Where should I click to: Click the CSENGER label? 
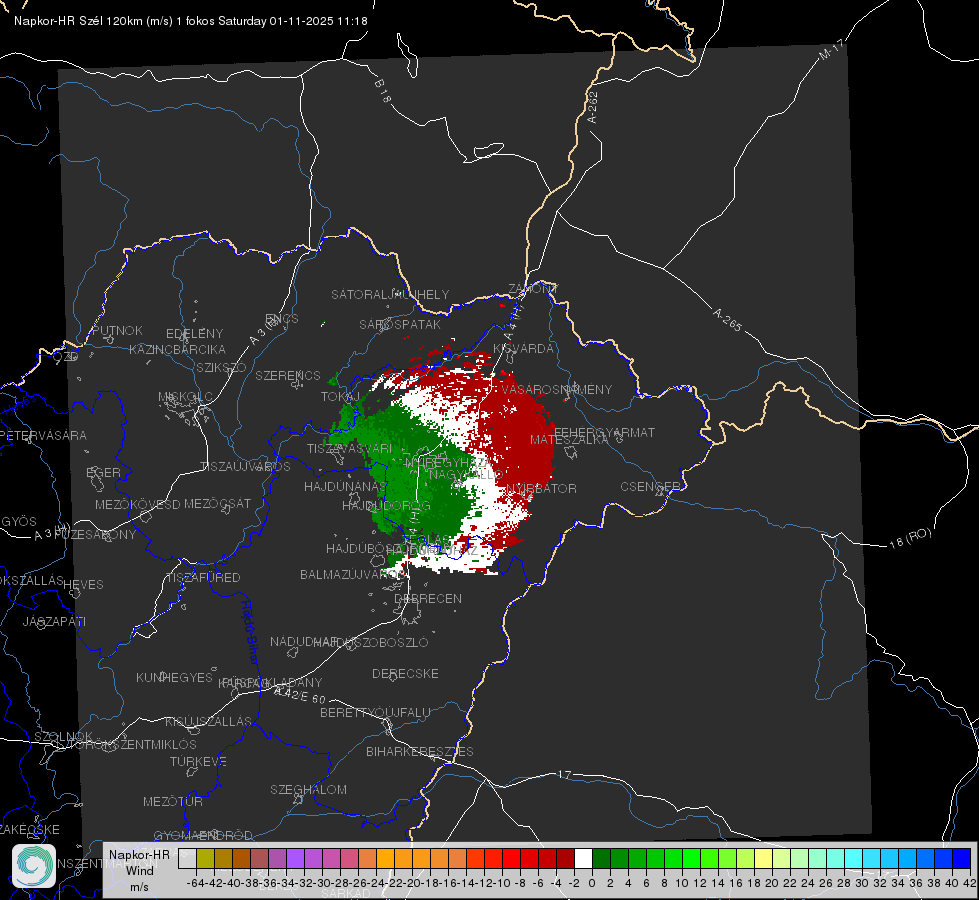coord(650,487)
